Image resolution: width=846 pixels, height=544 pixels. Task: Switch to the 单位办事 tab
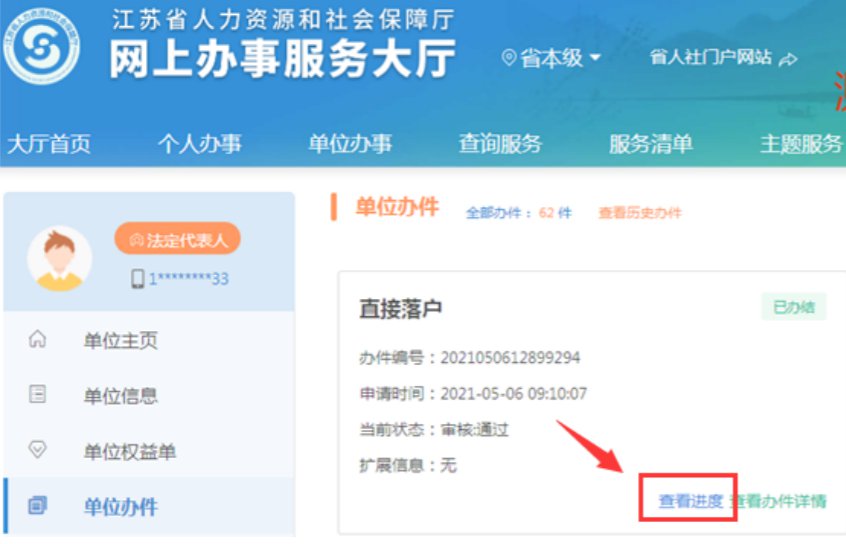(350, 144)
